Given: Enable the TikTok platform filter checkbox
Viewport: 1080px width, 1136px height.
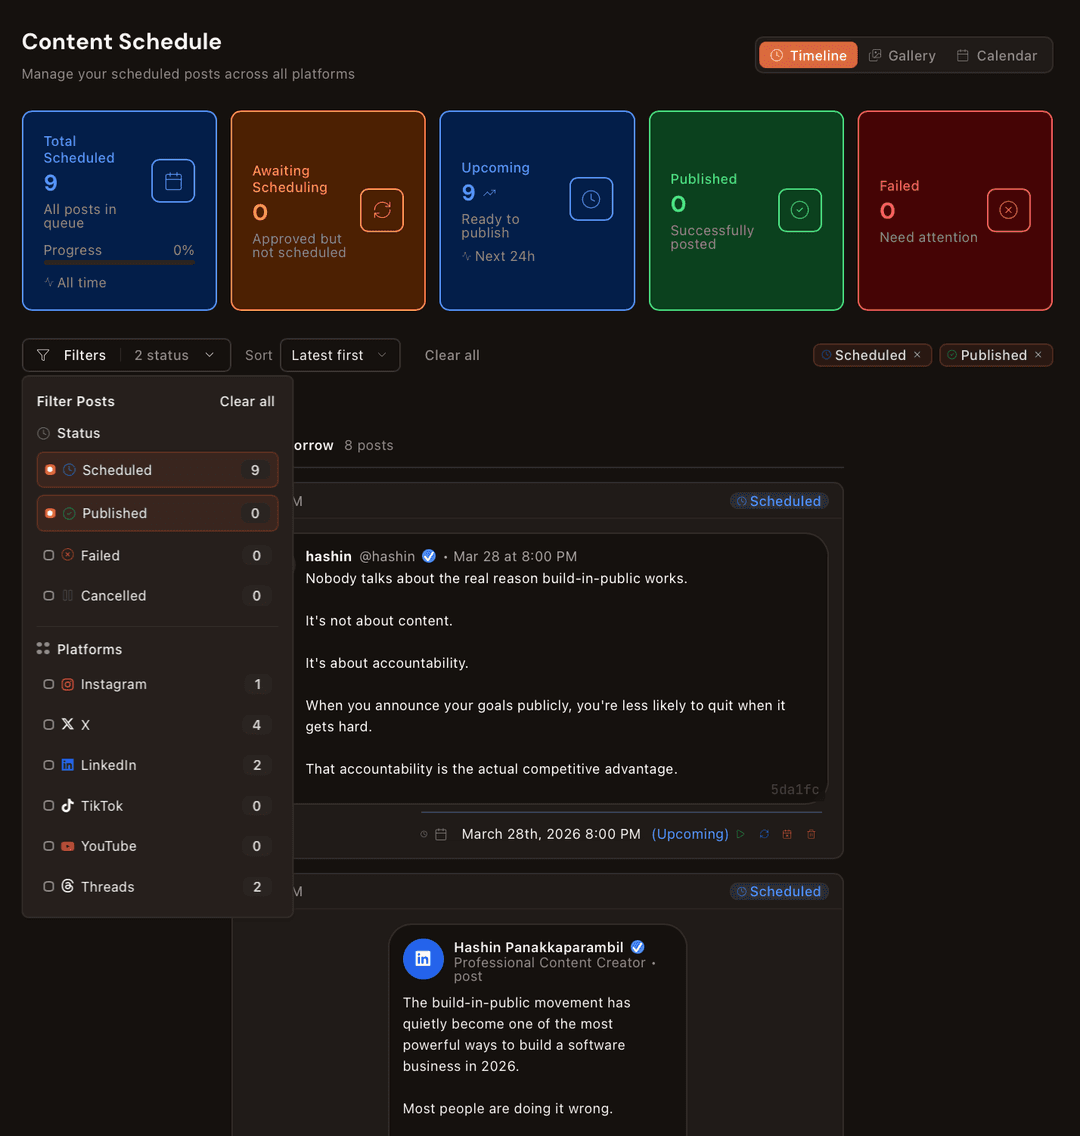Looking at the screenshot, I should [x=49, y=806].
